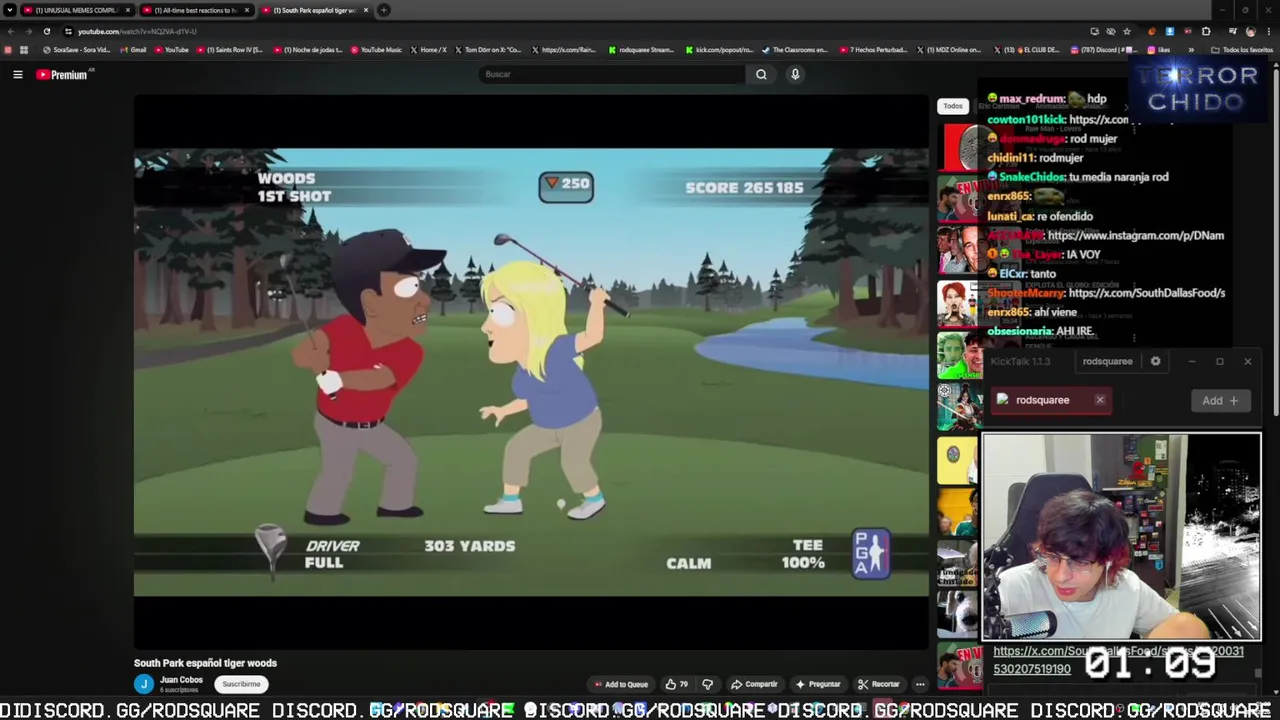The height and width of the screenshot is (720, 1280).
Task: Click the Preguntar button
Action: coord(817,684)
